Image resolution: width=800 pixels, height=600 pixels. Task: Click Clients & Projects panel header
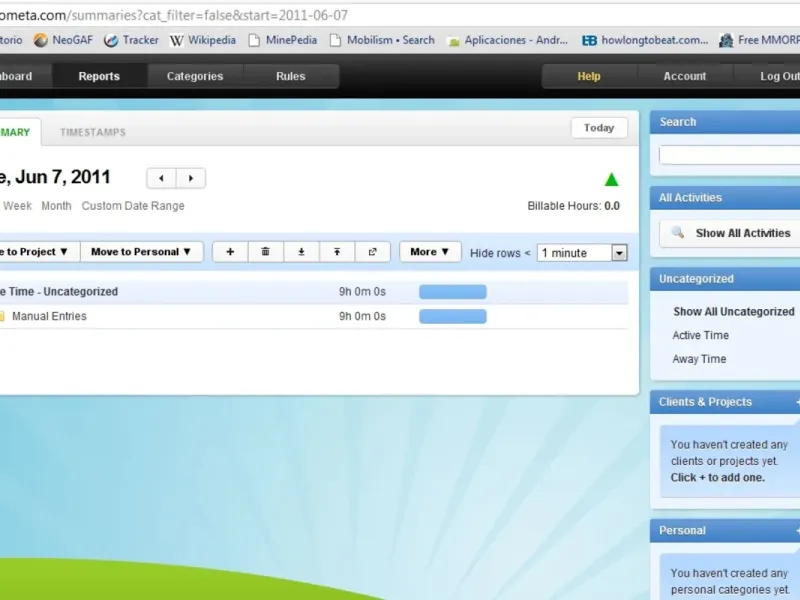(724, 402)
